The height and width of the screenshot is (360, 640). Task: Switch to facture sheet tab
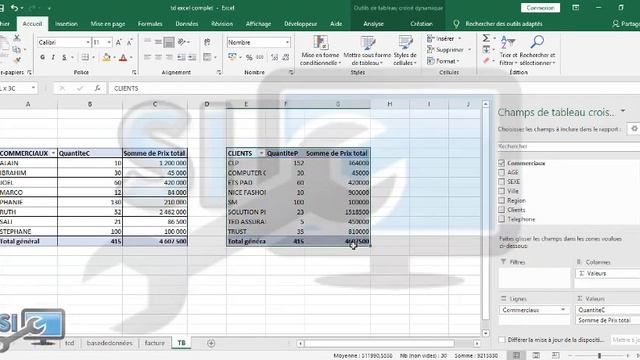point(155,343)
